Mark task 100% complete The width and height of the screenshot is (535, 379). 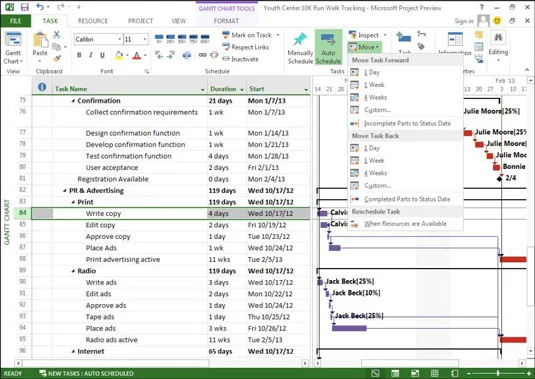pos(205,39)
